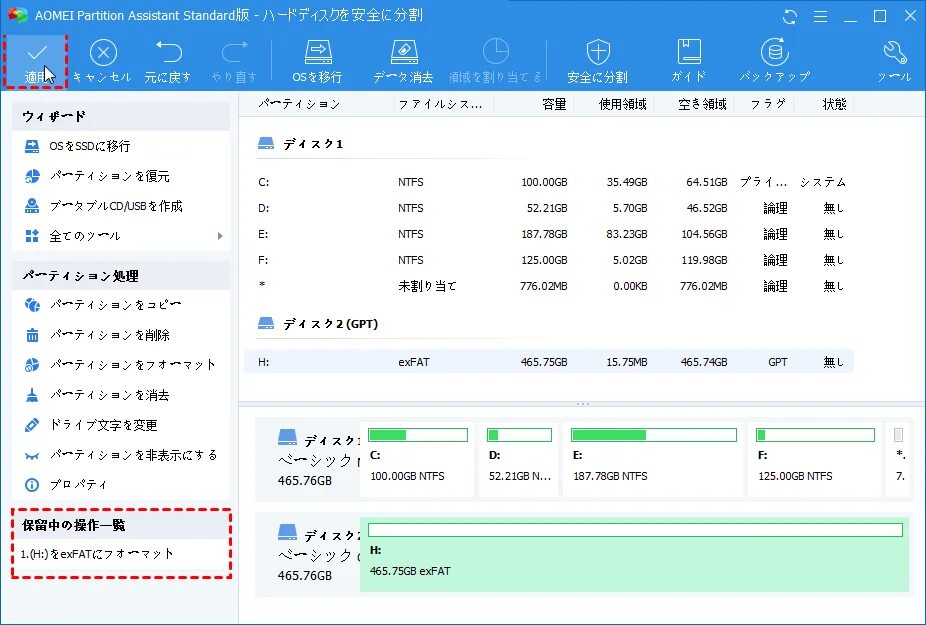Choose パーティションを消去 operation
Image resolution: width=926 pixels, height=625 pixels.
pyautogui.click(x=121, y=395)
